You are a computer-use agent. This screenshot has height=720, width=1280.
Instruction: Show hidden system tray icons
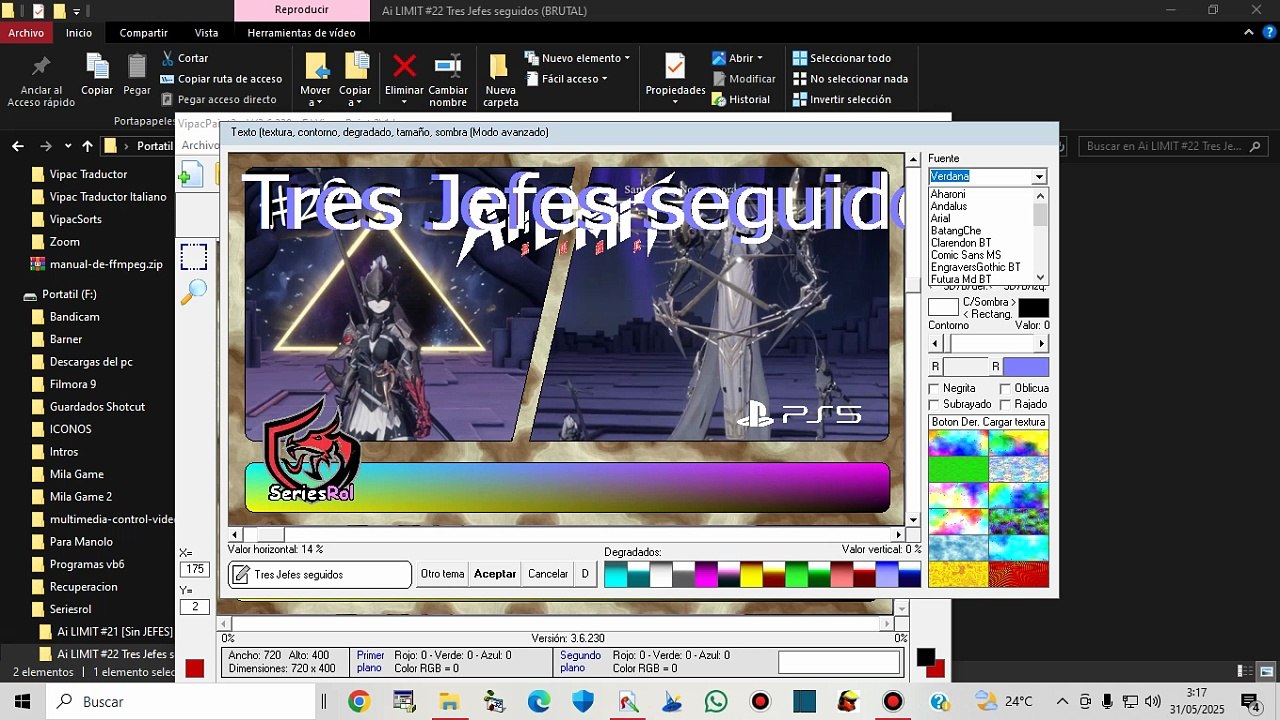pyautogui.click(x=1062, y=701)
